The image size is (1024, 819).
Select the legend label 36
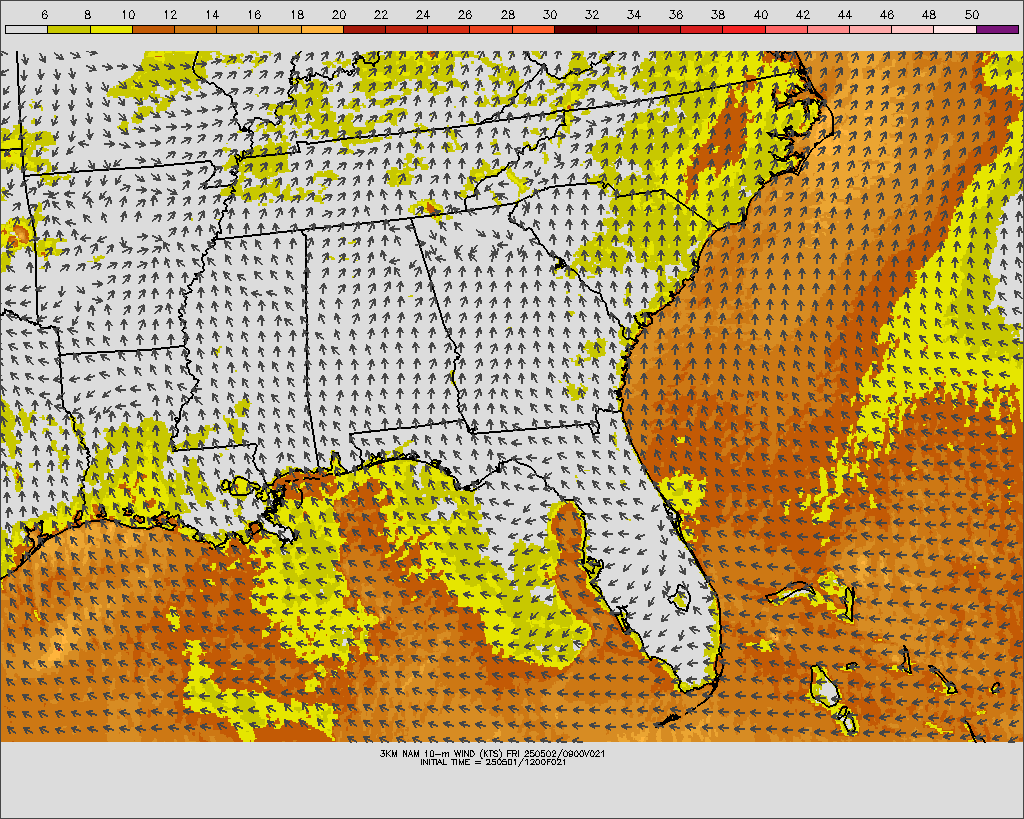click(677, 14)
